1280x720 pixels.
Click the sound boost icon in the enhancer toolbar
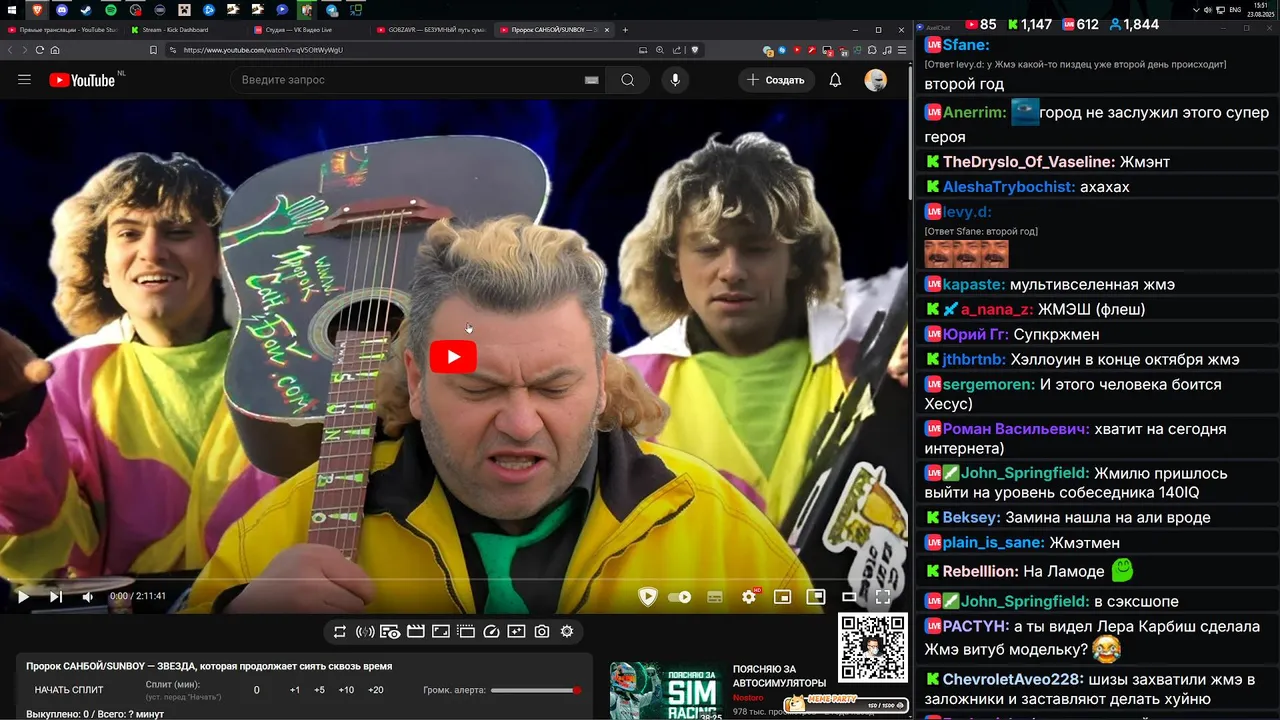tap(365, 631)
